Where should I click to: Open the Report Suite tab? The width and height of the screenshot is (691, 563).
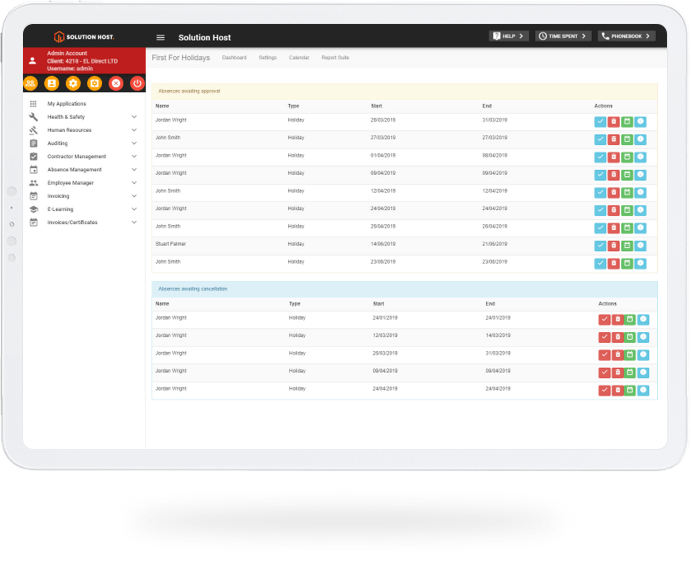point(335,58)
